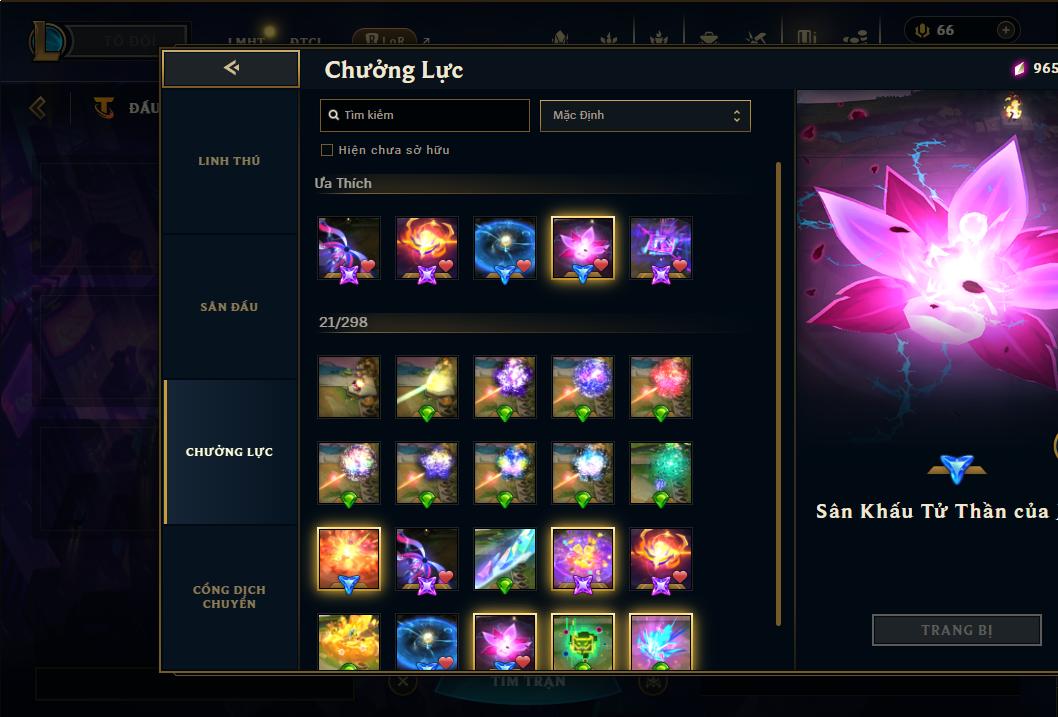
Task: Click the back arrow button above sidebar
Action: coord(231,68)
